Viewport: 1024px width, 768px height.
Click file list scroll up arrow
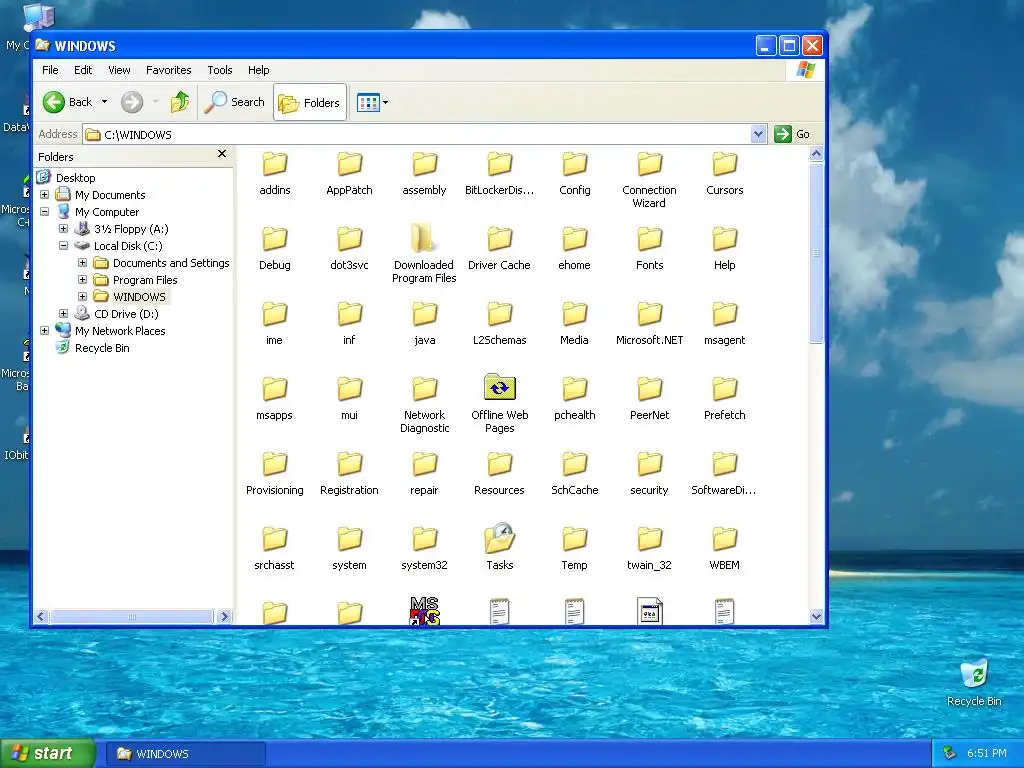[x=816, y=154]
